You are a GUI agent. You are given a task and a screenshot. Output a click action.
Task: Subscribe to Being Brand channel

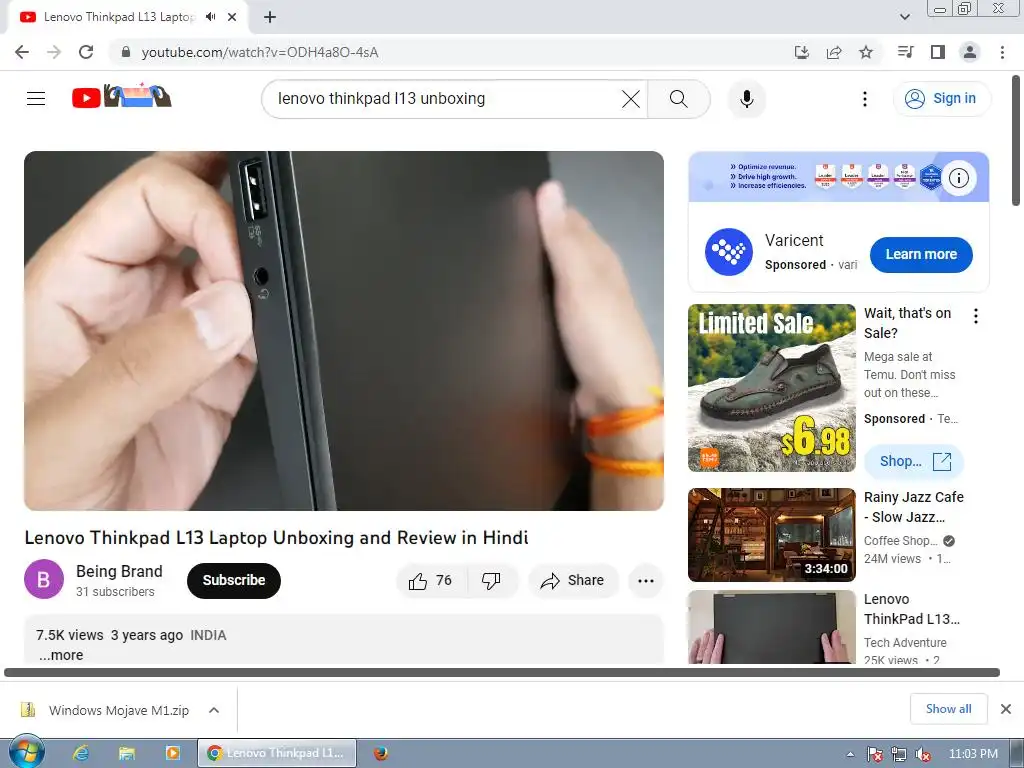234,581
